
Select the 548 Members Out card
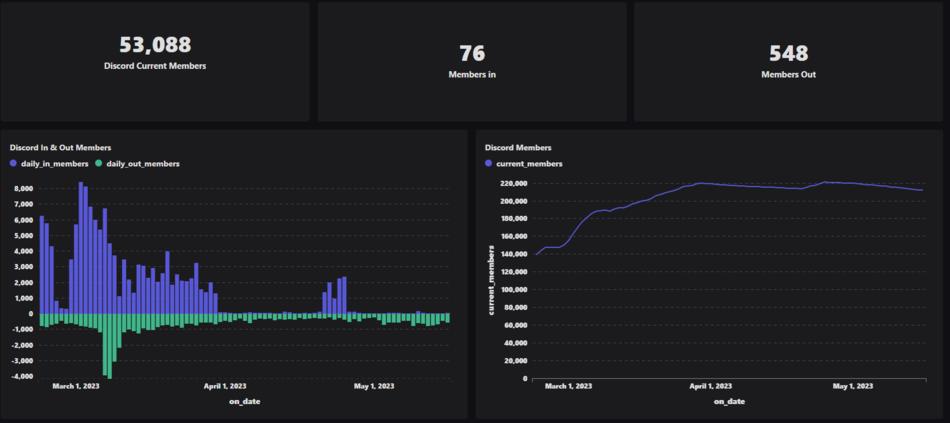788,61
